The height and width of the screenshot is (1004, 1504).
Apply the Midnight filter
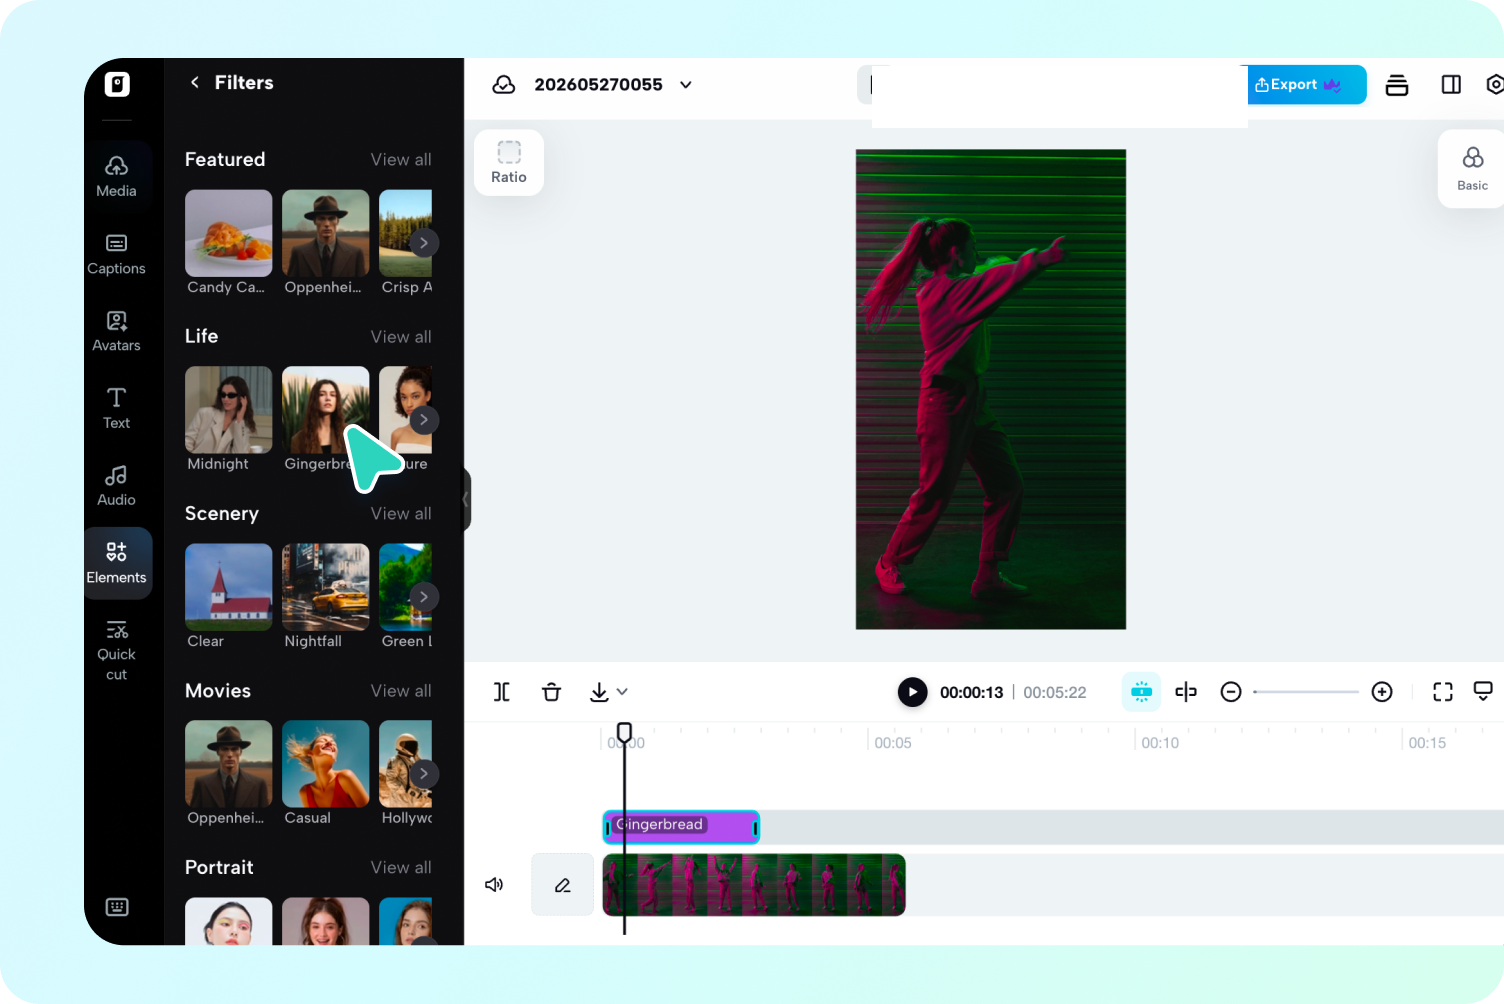pyautogui.click(x=229, y=410)
